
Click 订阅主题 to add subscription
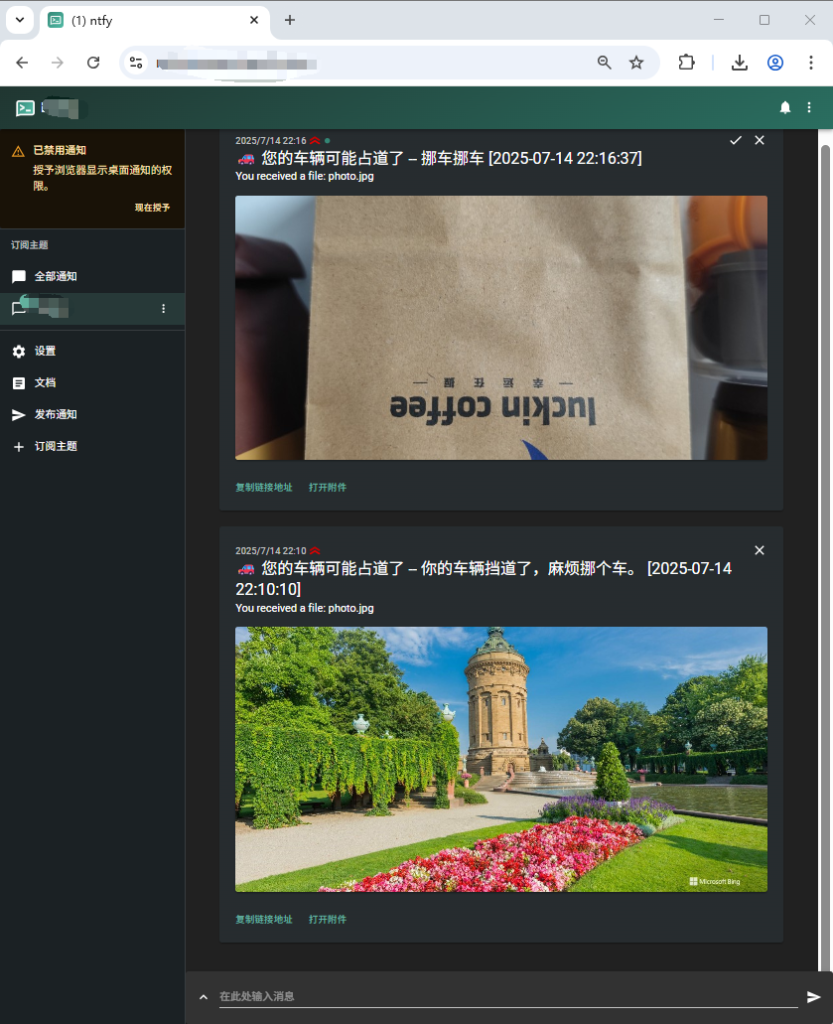coord(55,447)
